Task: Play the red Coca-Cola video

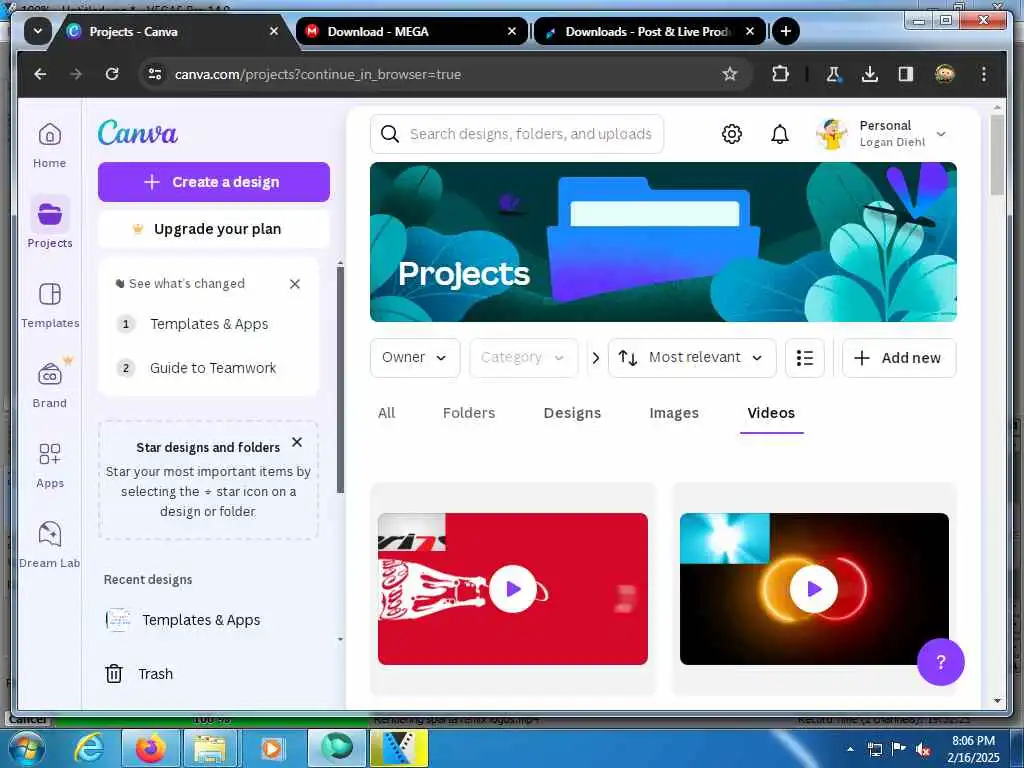Action: (x=513, y=589)
